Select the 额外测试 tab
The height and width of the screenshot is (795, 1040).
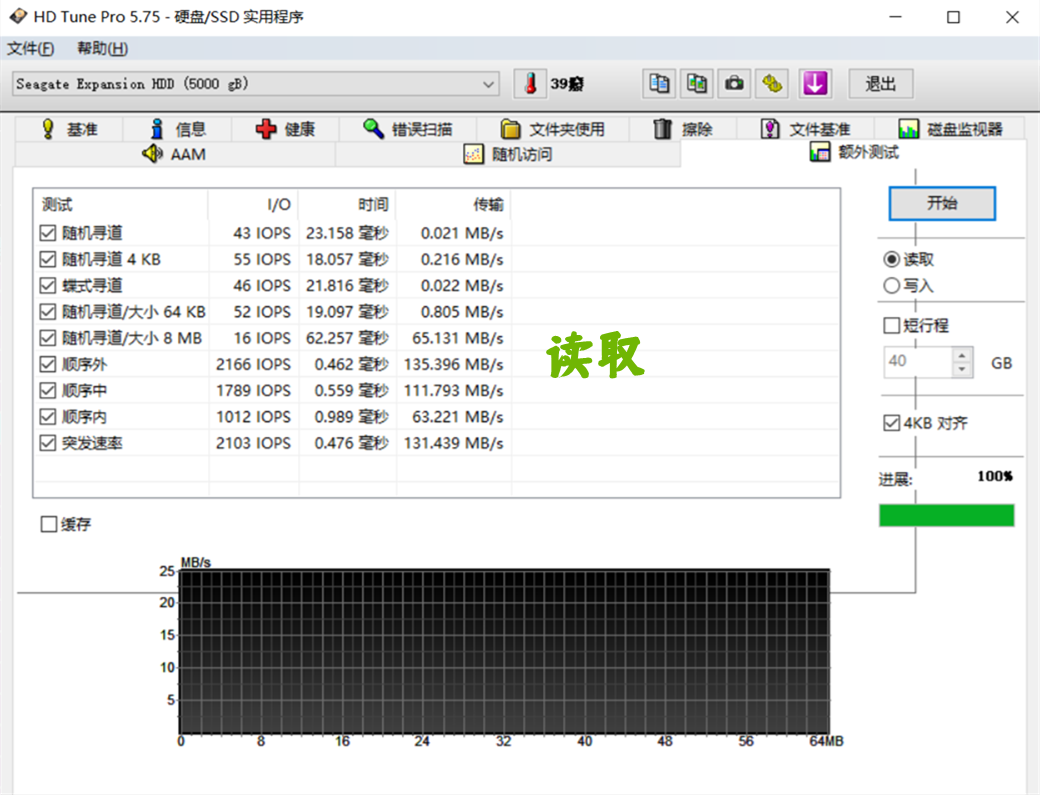pyautogui.click(x=854, y=153)
